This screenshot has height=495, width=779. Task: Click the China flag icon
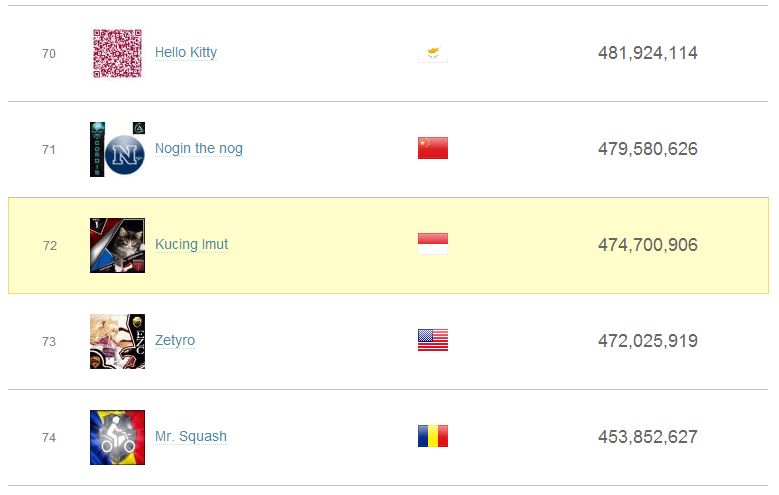[432, 149]
